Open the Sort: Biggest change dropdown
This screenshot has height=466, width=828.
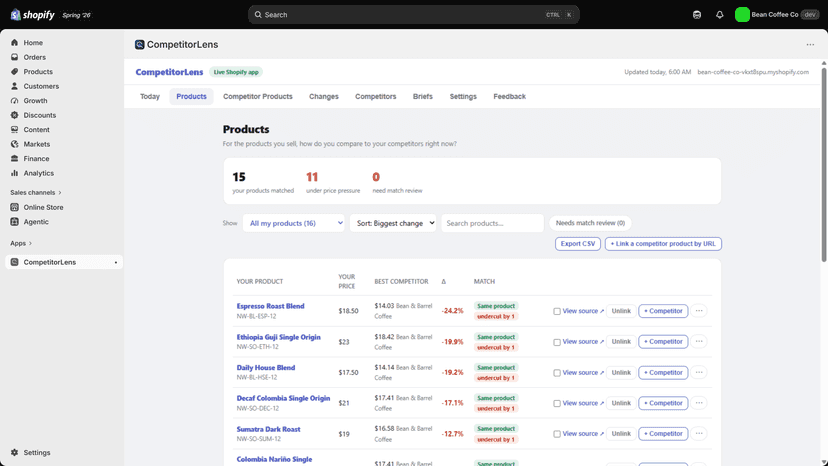393,223
